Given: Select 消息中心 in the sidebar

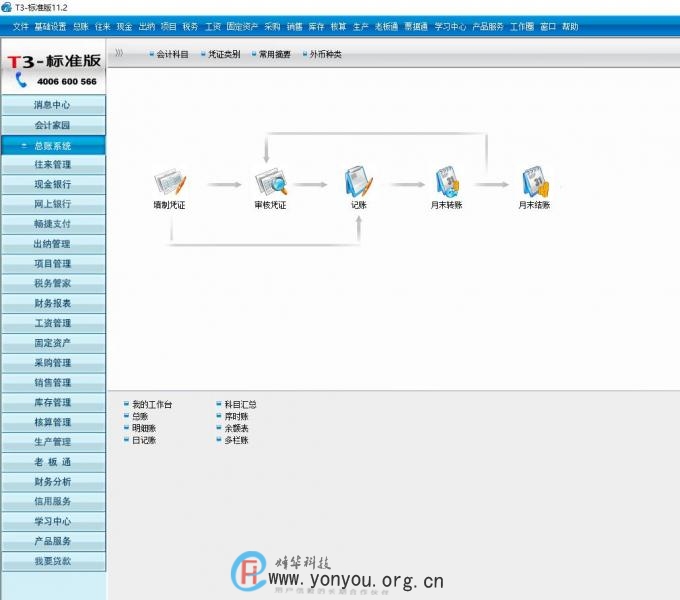Looking at the screenshot, I should pyautogui.click(x=53, y=105).
